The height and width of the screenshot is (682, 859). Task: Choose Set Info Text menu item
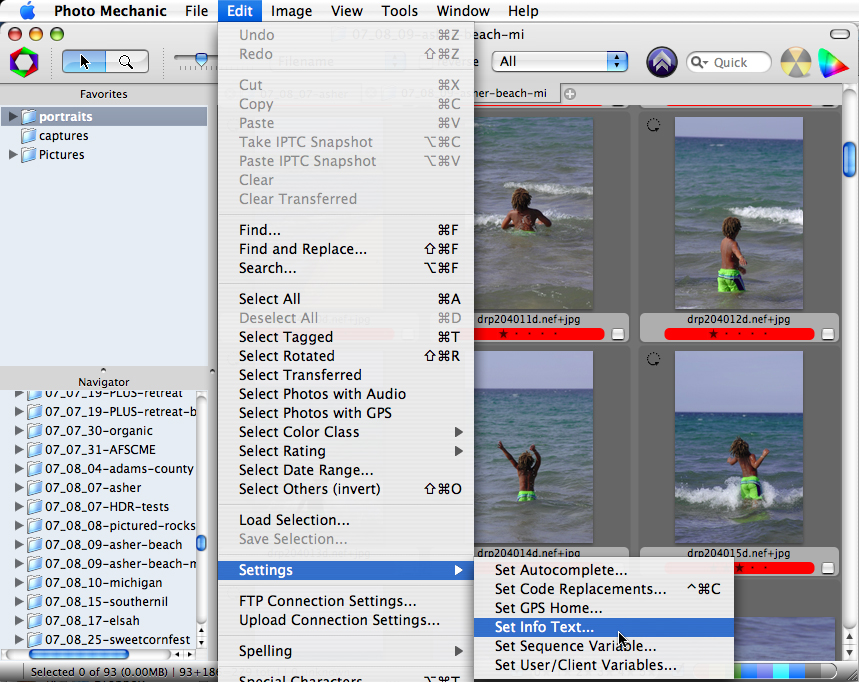point(604,627)
